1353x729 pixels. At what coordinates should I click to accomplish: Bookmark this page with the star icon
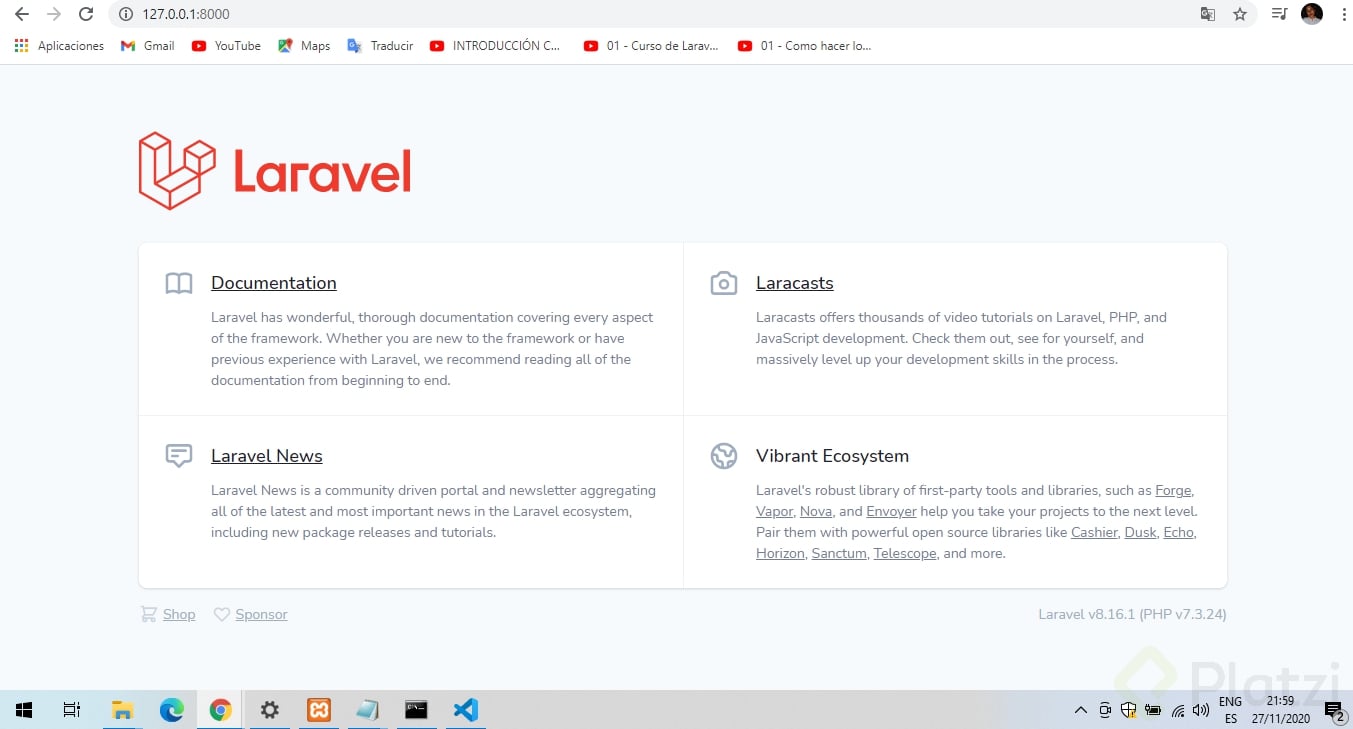(x=1240, y=15)
